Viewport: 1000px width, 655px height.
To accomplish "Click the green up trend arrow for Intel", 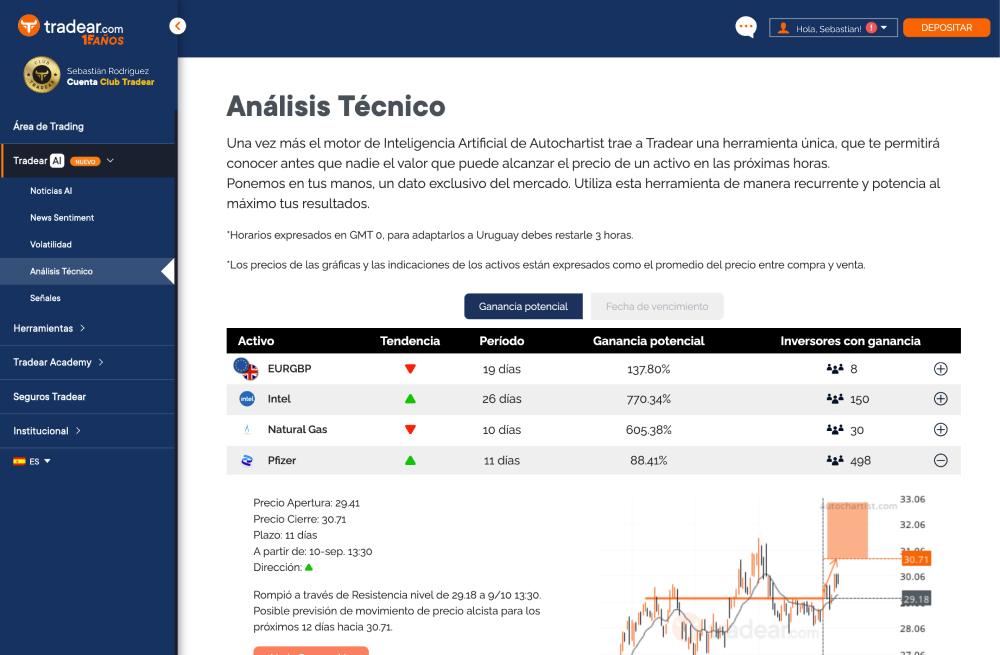I will tap(410, 399).
